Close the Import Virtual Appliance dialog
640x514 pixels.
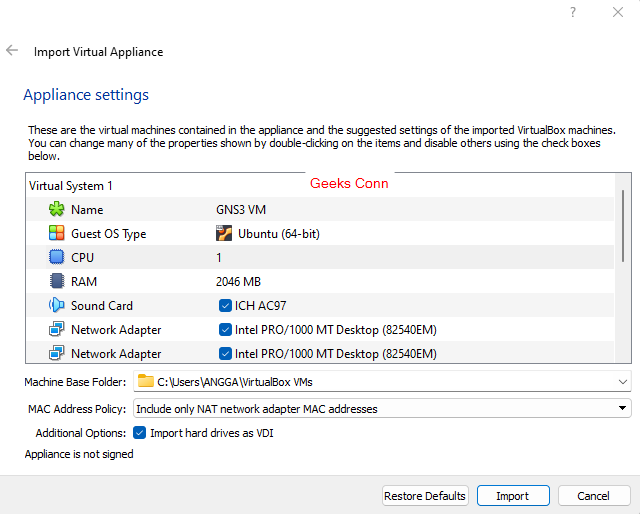pos(618,12)
